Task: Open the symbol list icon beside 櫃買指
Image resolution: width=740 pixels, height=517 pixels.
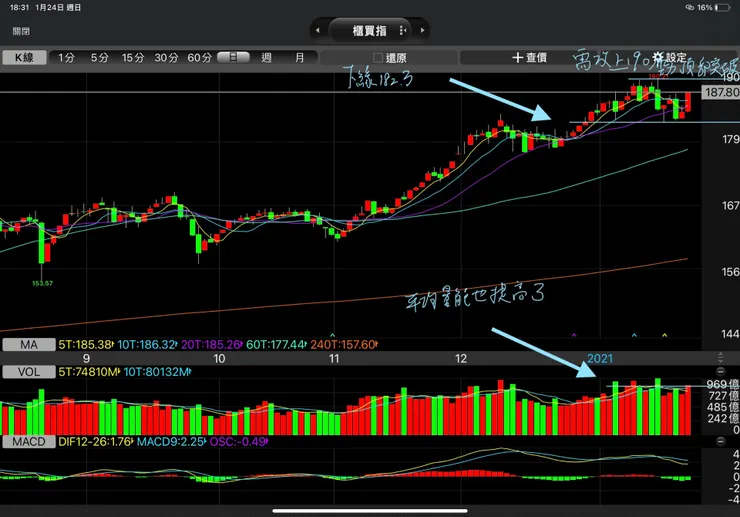Action: [x=403, y=30]
